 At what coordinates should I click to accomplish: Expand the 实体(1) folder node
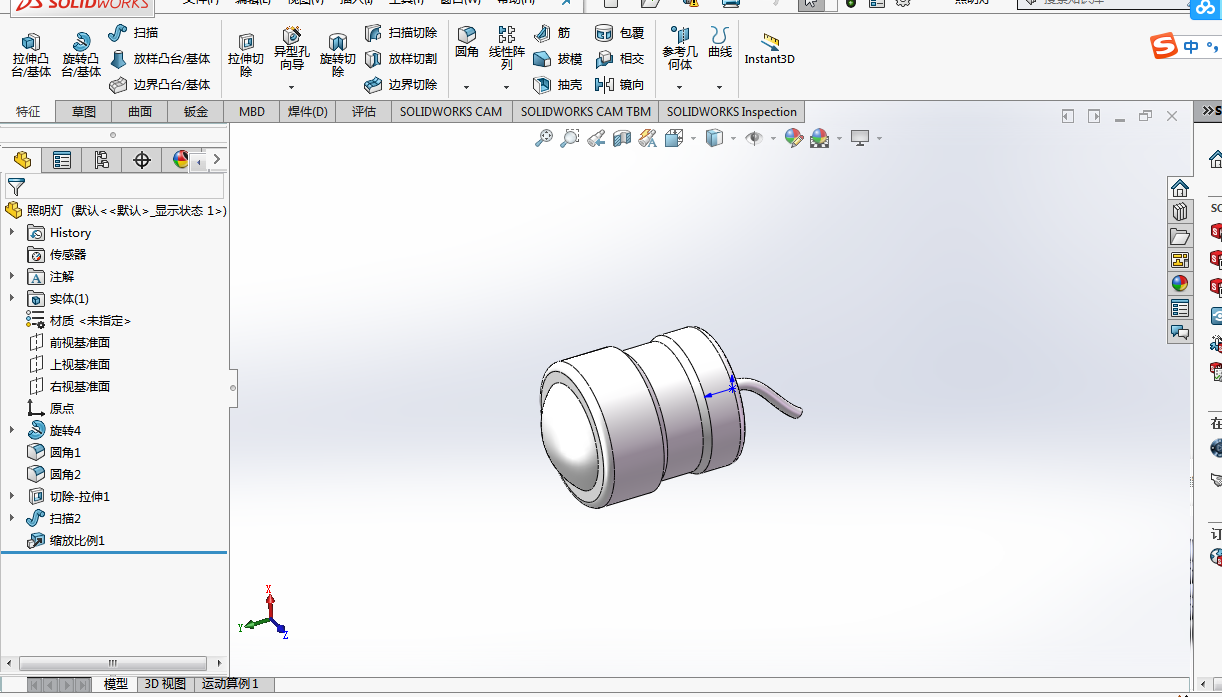[12, 298]
